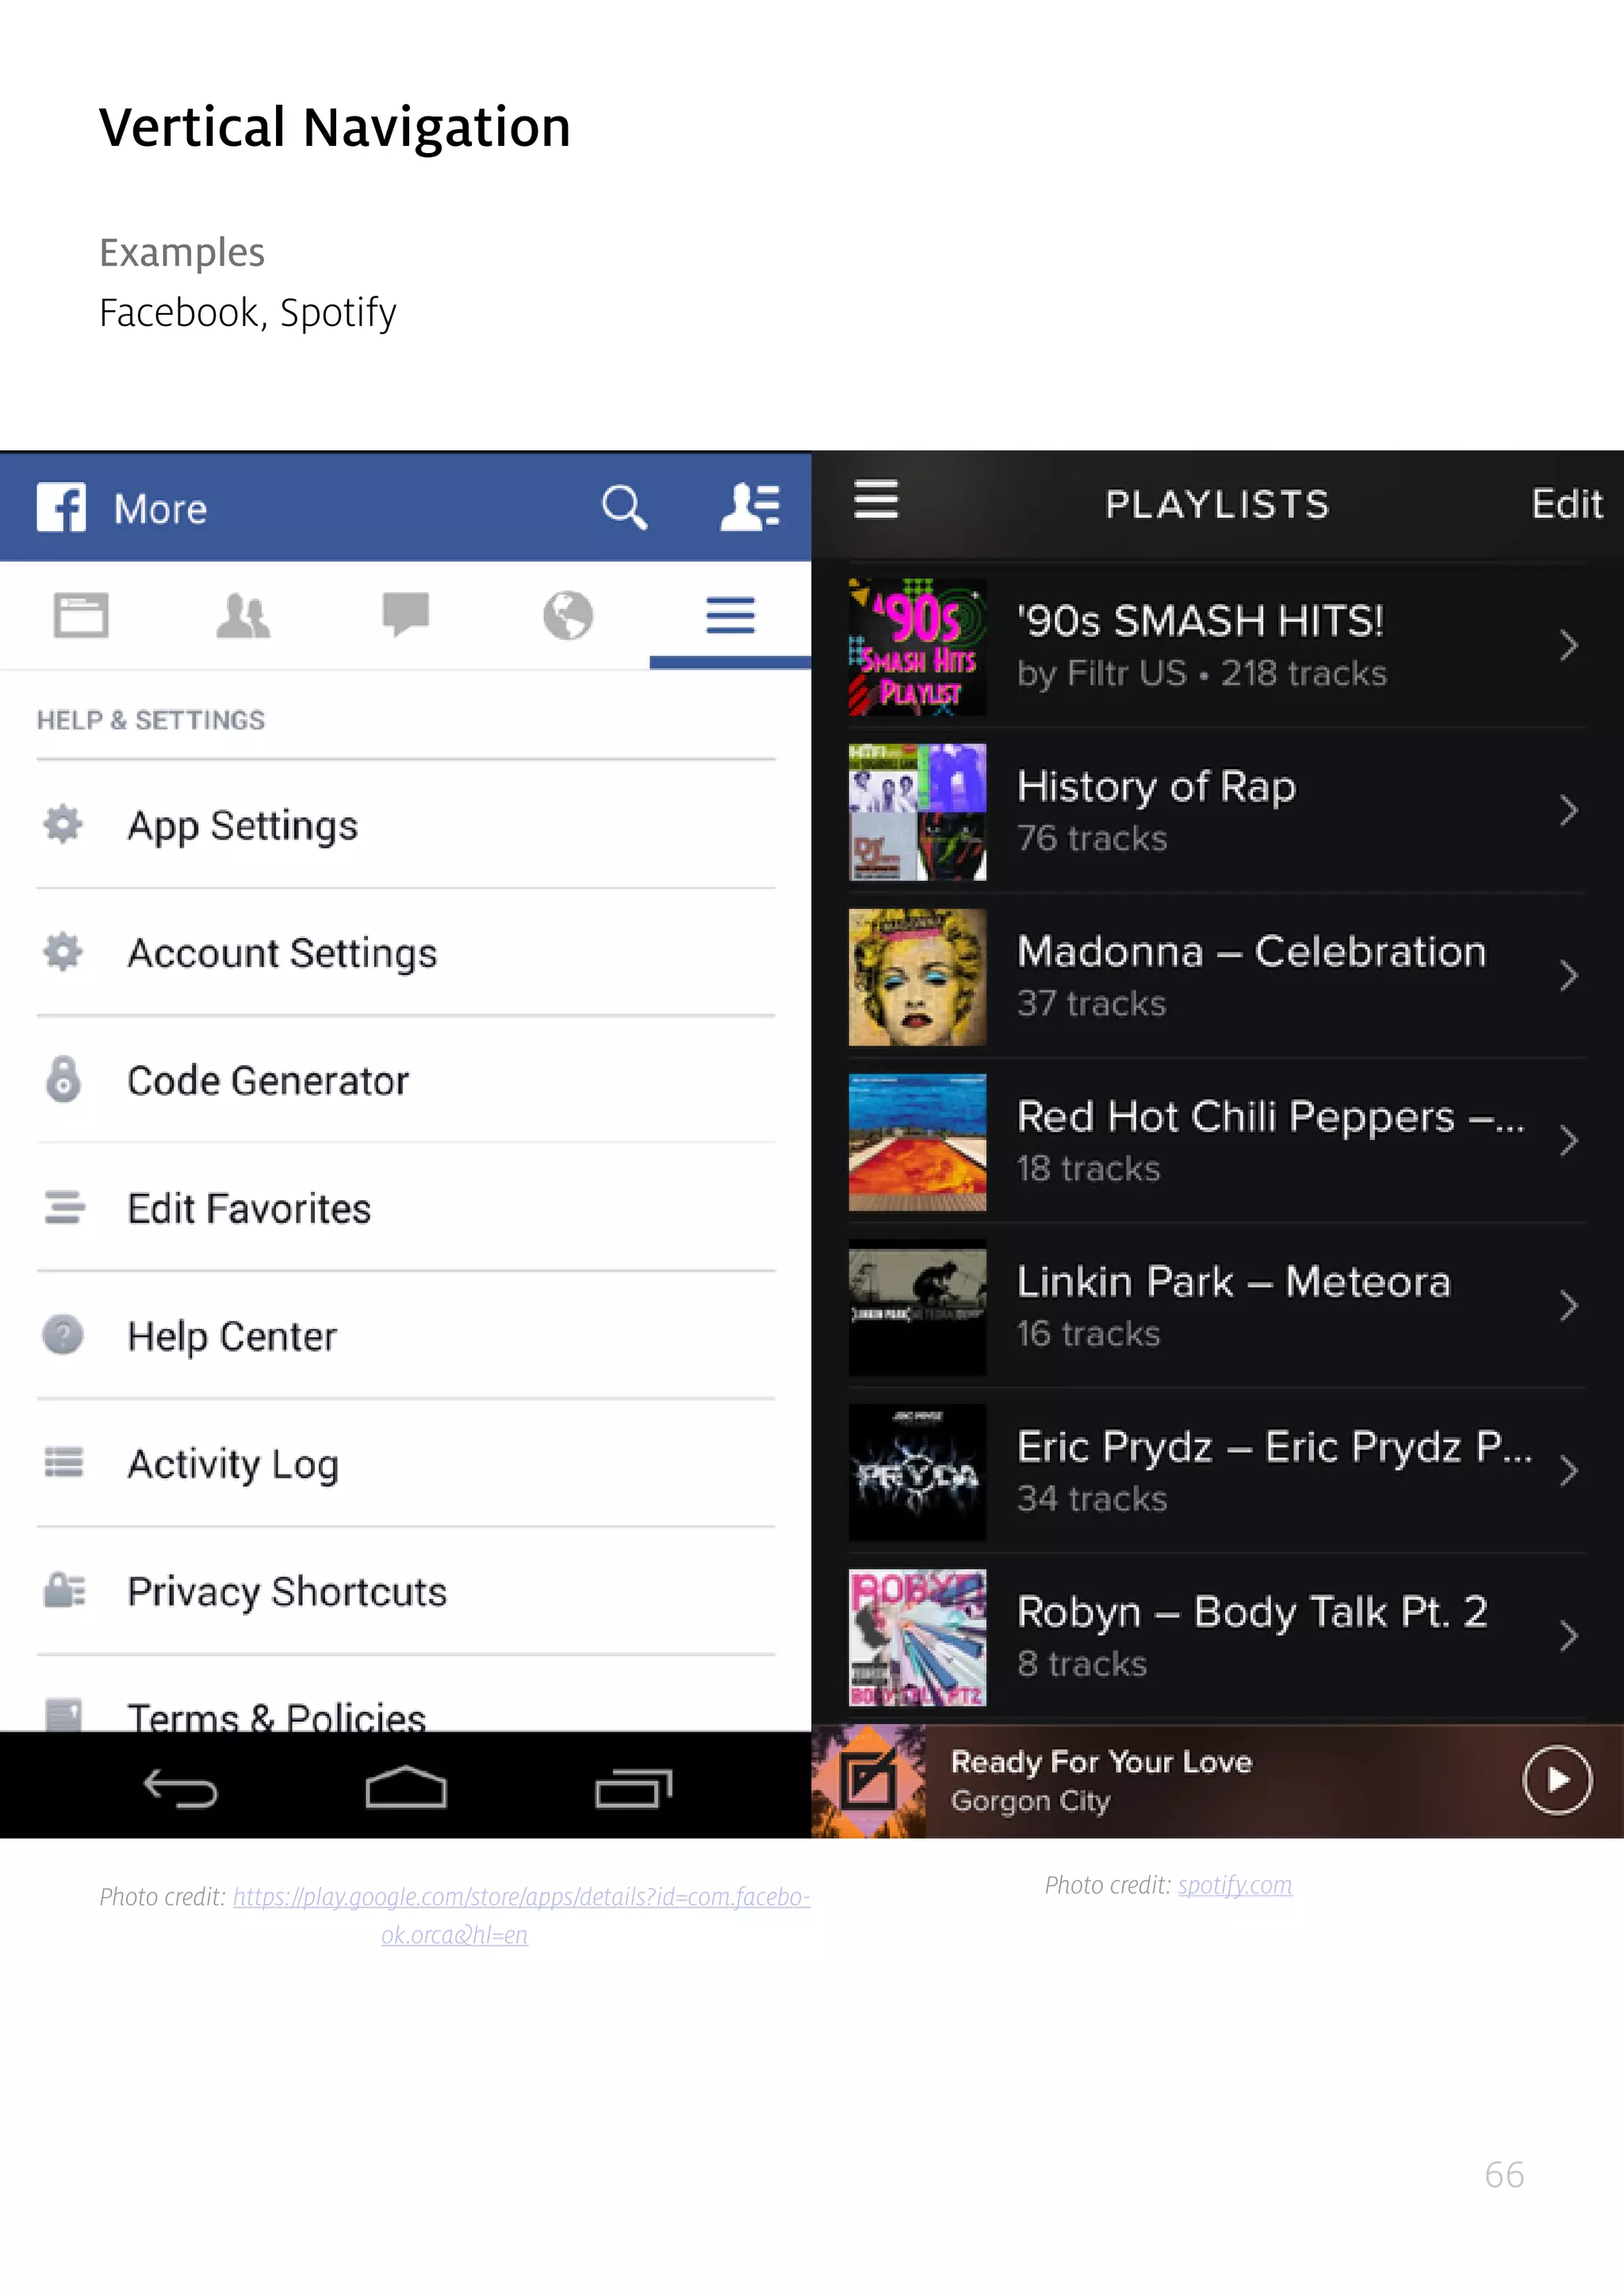
Task: Open Facebook search magnifier icon
Action: (x=624, y=507)
